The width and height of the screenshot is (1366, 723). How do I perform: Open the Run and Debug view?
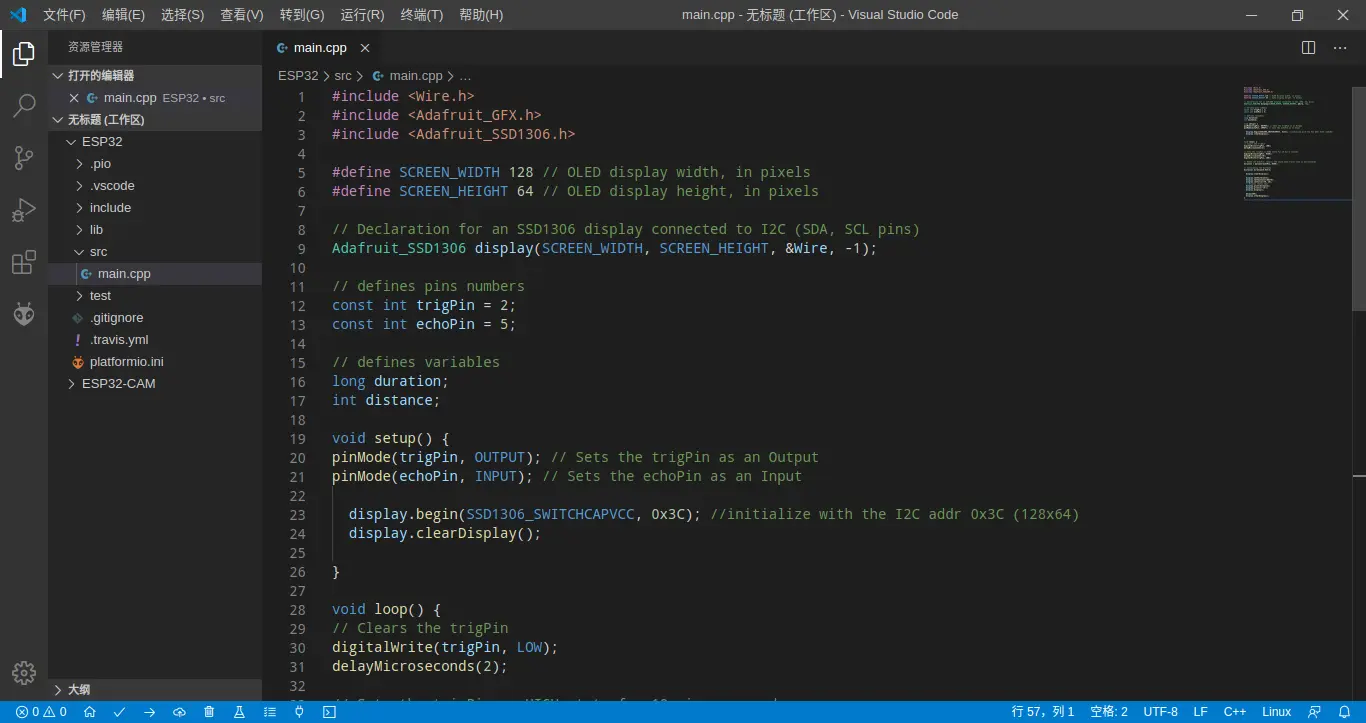click(x=24, y=210)
